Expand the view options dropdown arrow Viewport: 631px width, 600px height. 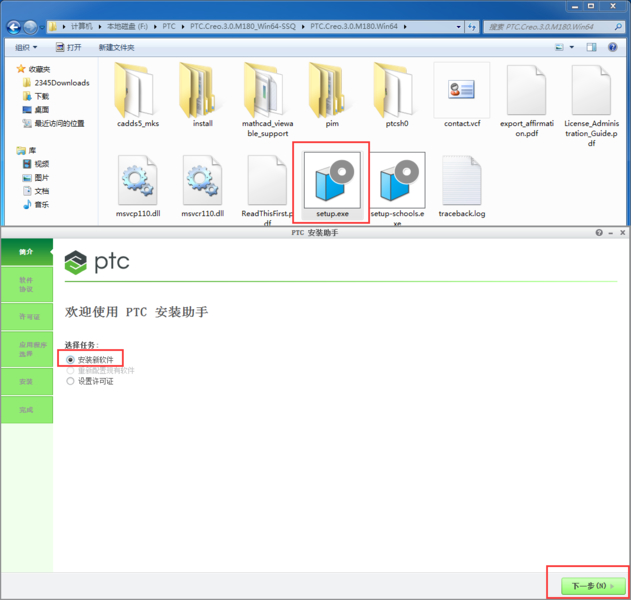[571, 47]
